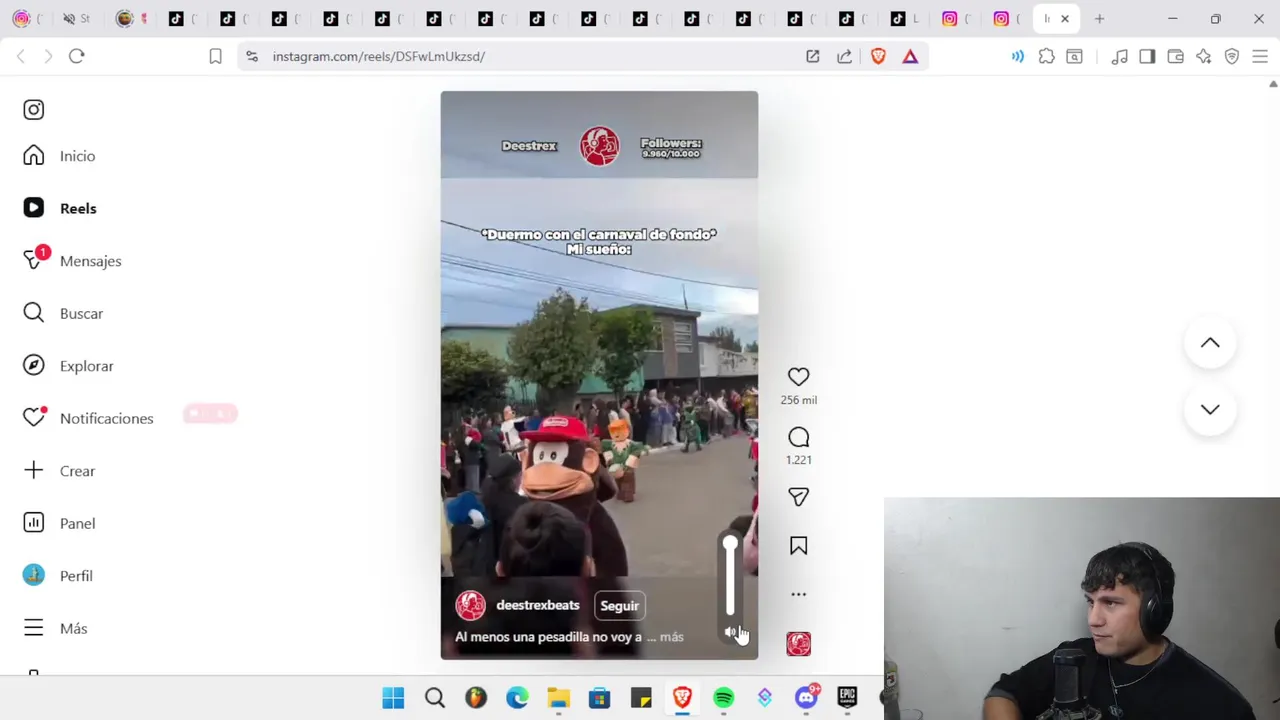Open Leo AI sparkle icon

pyautogui.click(x=1203, y=57)
